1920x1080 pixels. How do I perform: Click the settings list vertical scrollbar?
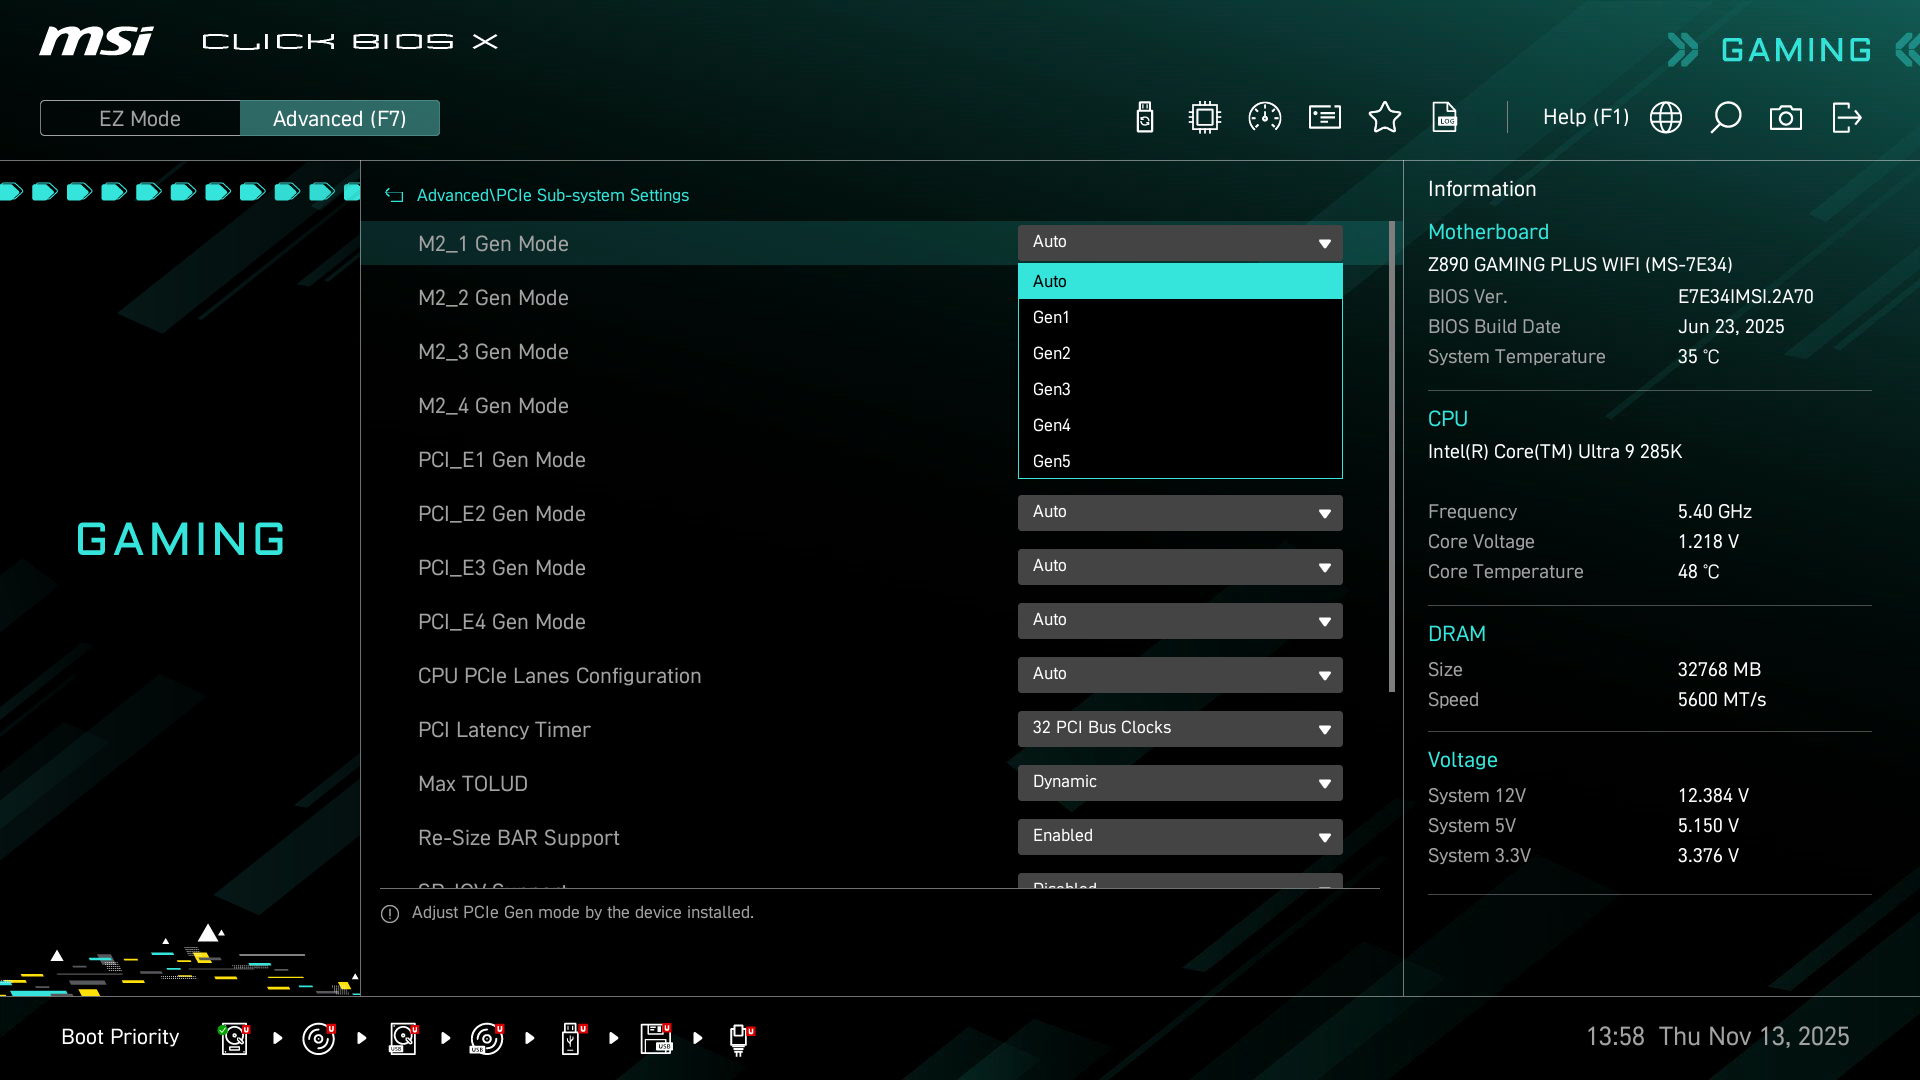[x=1392, y=456]
